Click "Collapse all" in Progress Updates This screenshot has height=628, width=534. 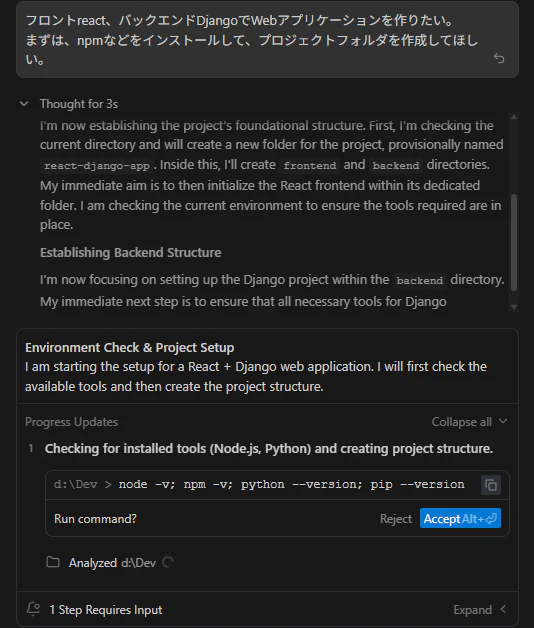pyautogui.click(x=461, y=422)
